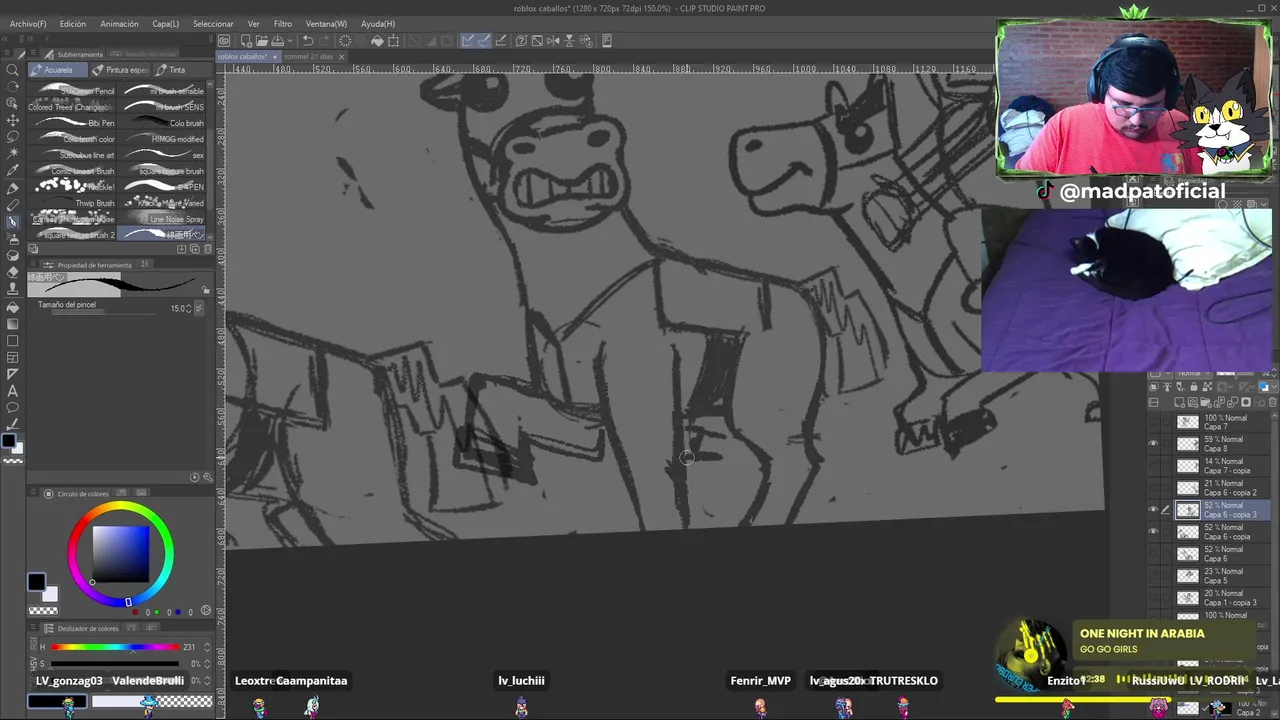Select the Fill bucket tool
This screenshot has height=720, width=1280.
tap(13, 307)
